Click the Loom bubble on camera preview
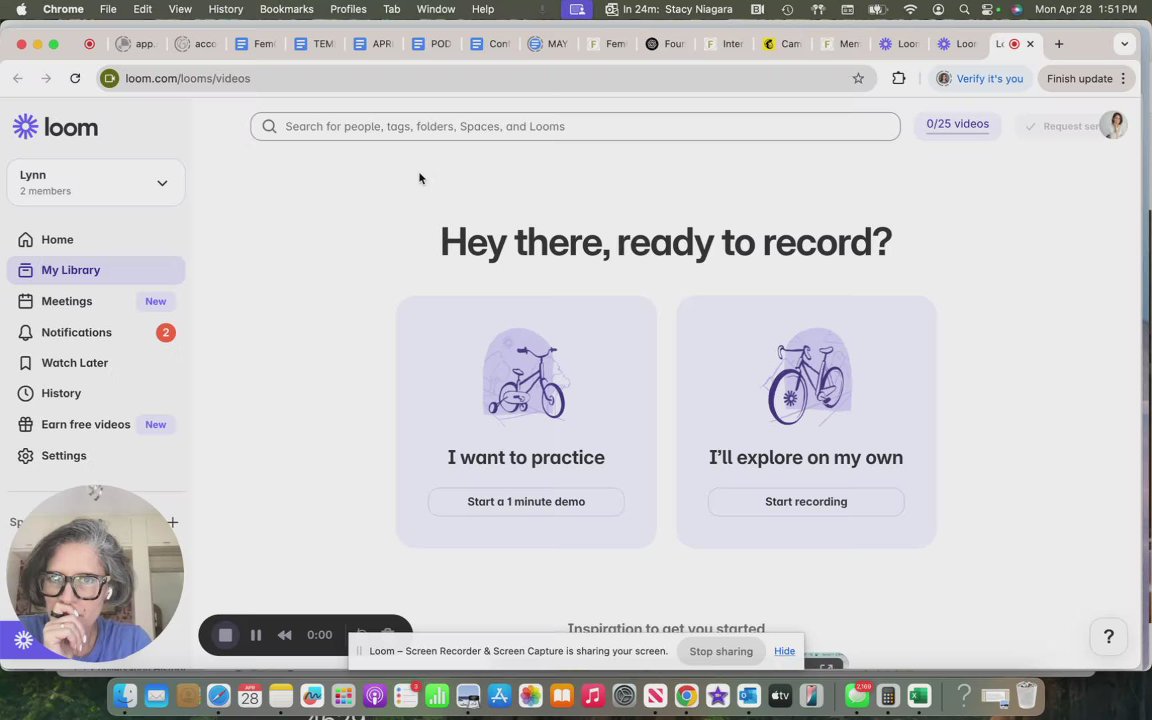The width and height of the screenshot is (1152, 720). 23,640
